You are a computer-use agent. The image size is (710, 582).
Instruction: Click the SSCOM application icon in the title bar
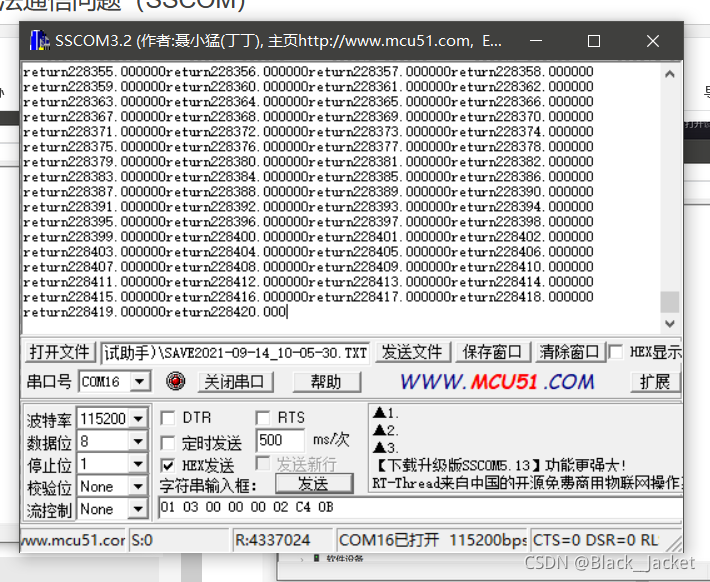point(39,41)
